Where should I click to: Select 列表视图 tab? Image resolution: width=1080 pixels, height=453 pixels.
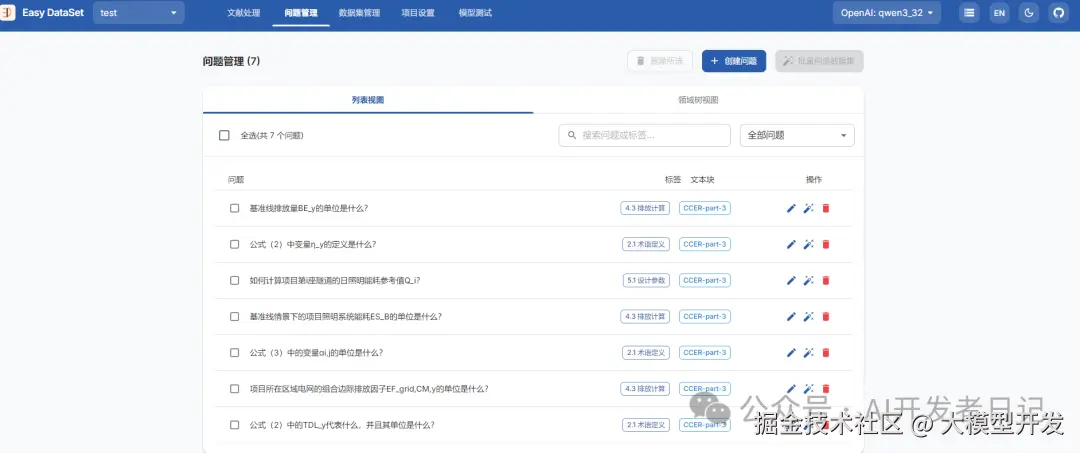pyautogui.click(x=368, y=100)
